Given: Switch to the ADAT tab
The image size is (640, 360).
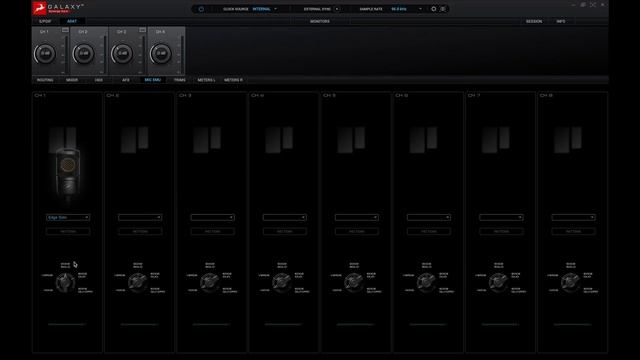Looking at the screenshot, I should point(72,21).
